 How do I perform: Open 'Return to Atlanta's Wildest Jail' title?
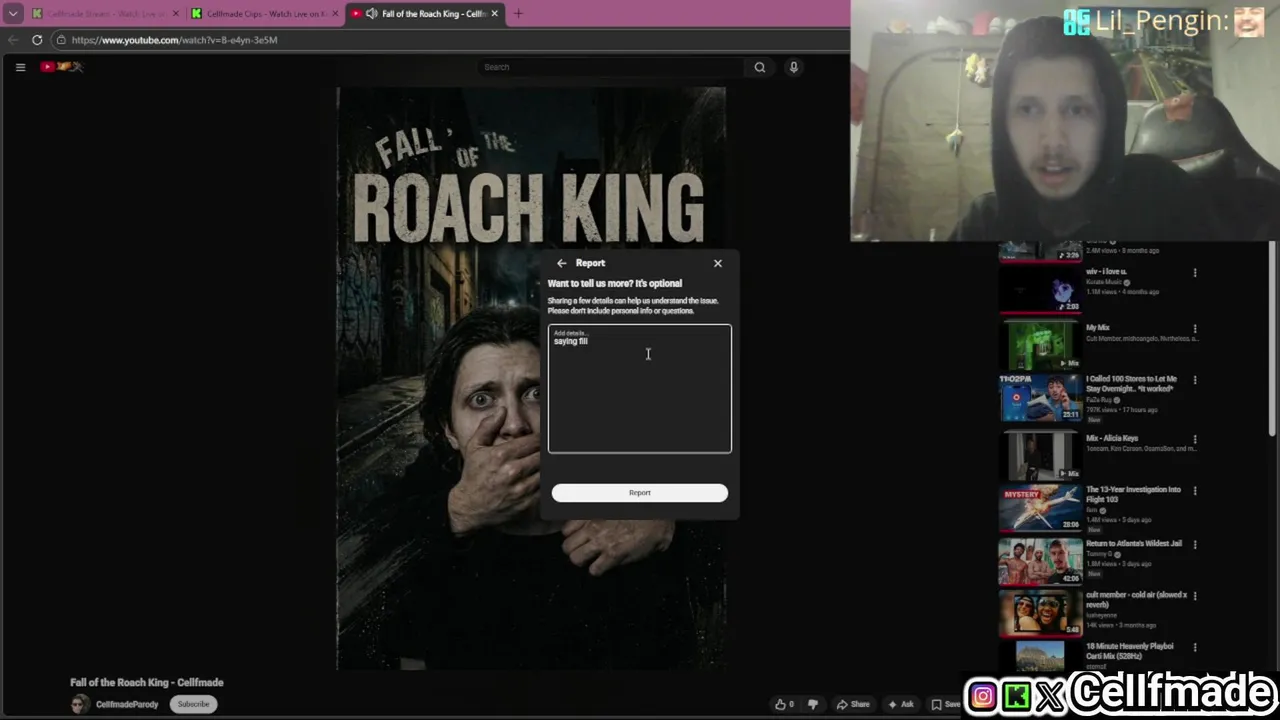point(1134,544)
